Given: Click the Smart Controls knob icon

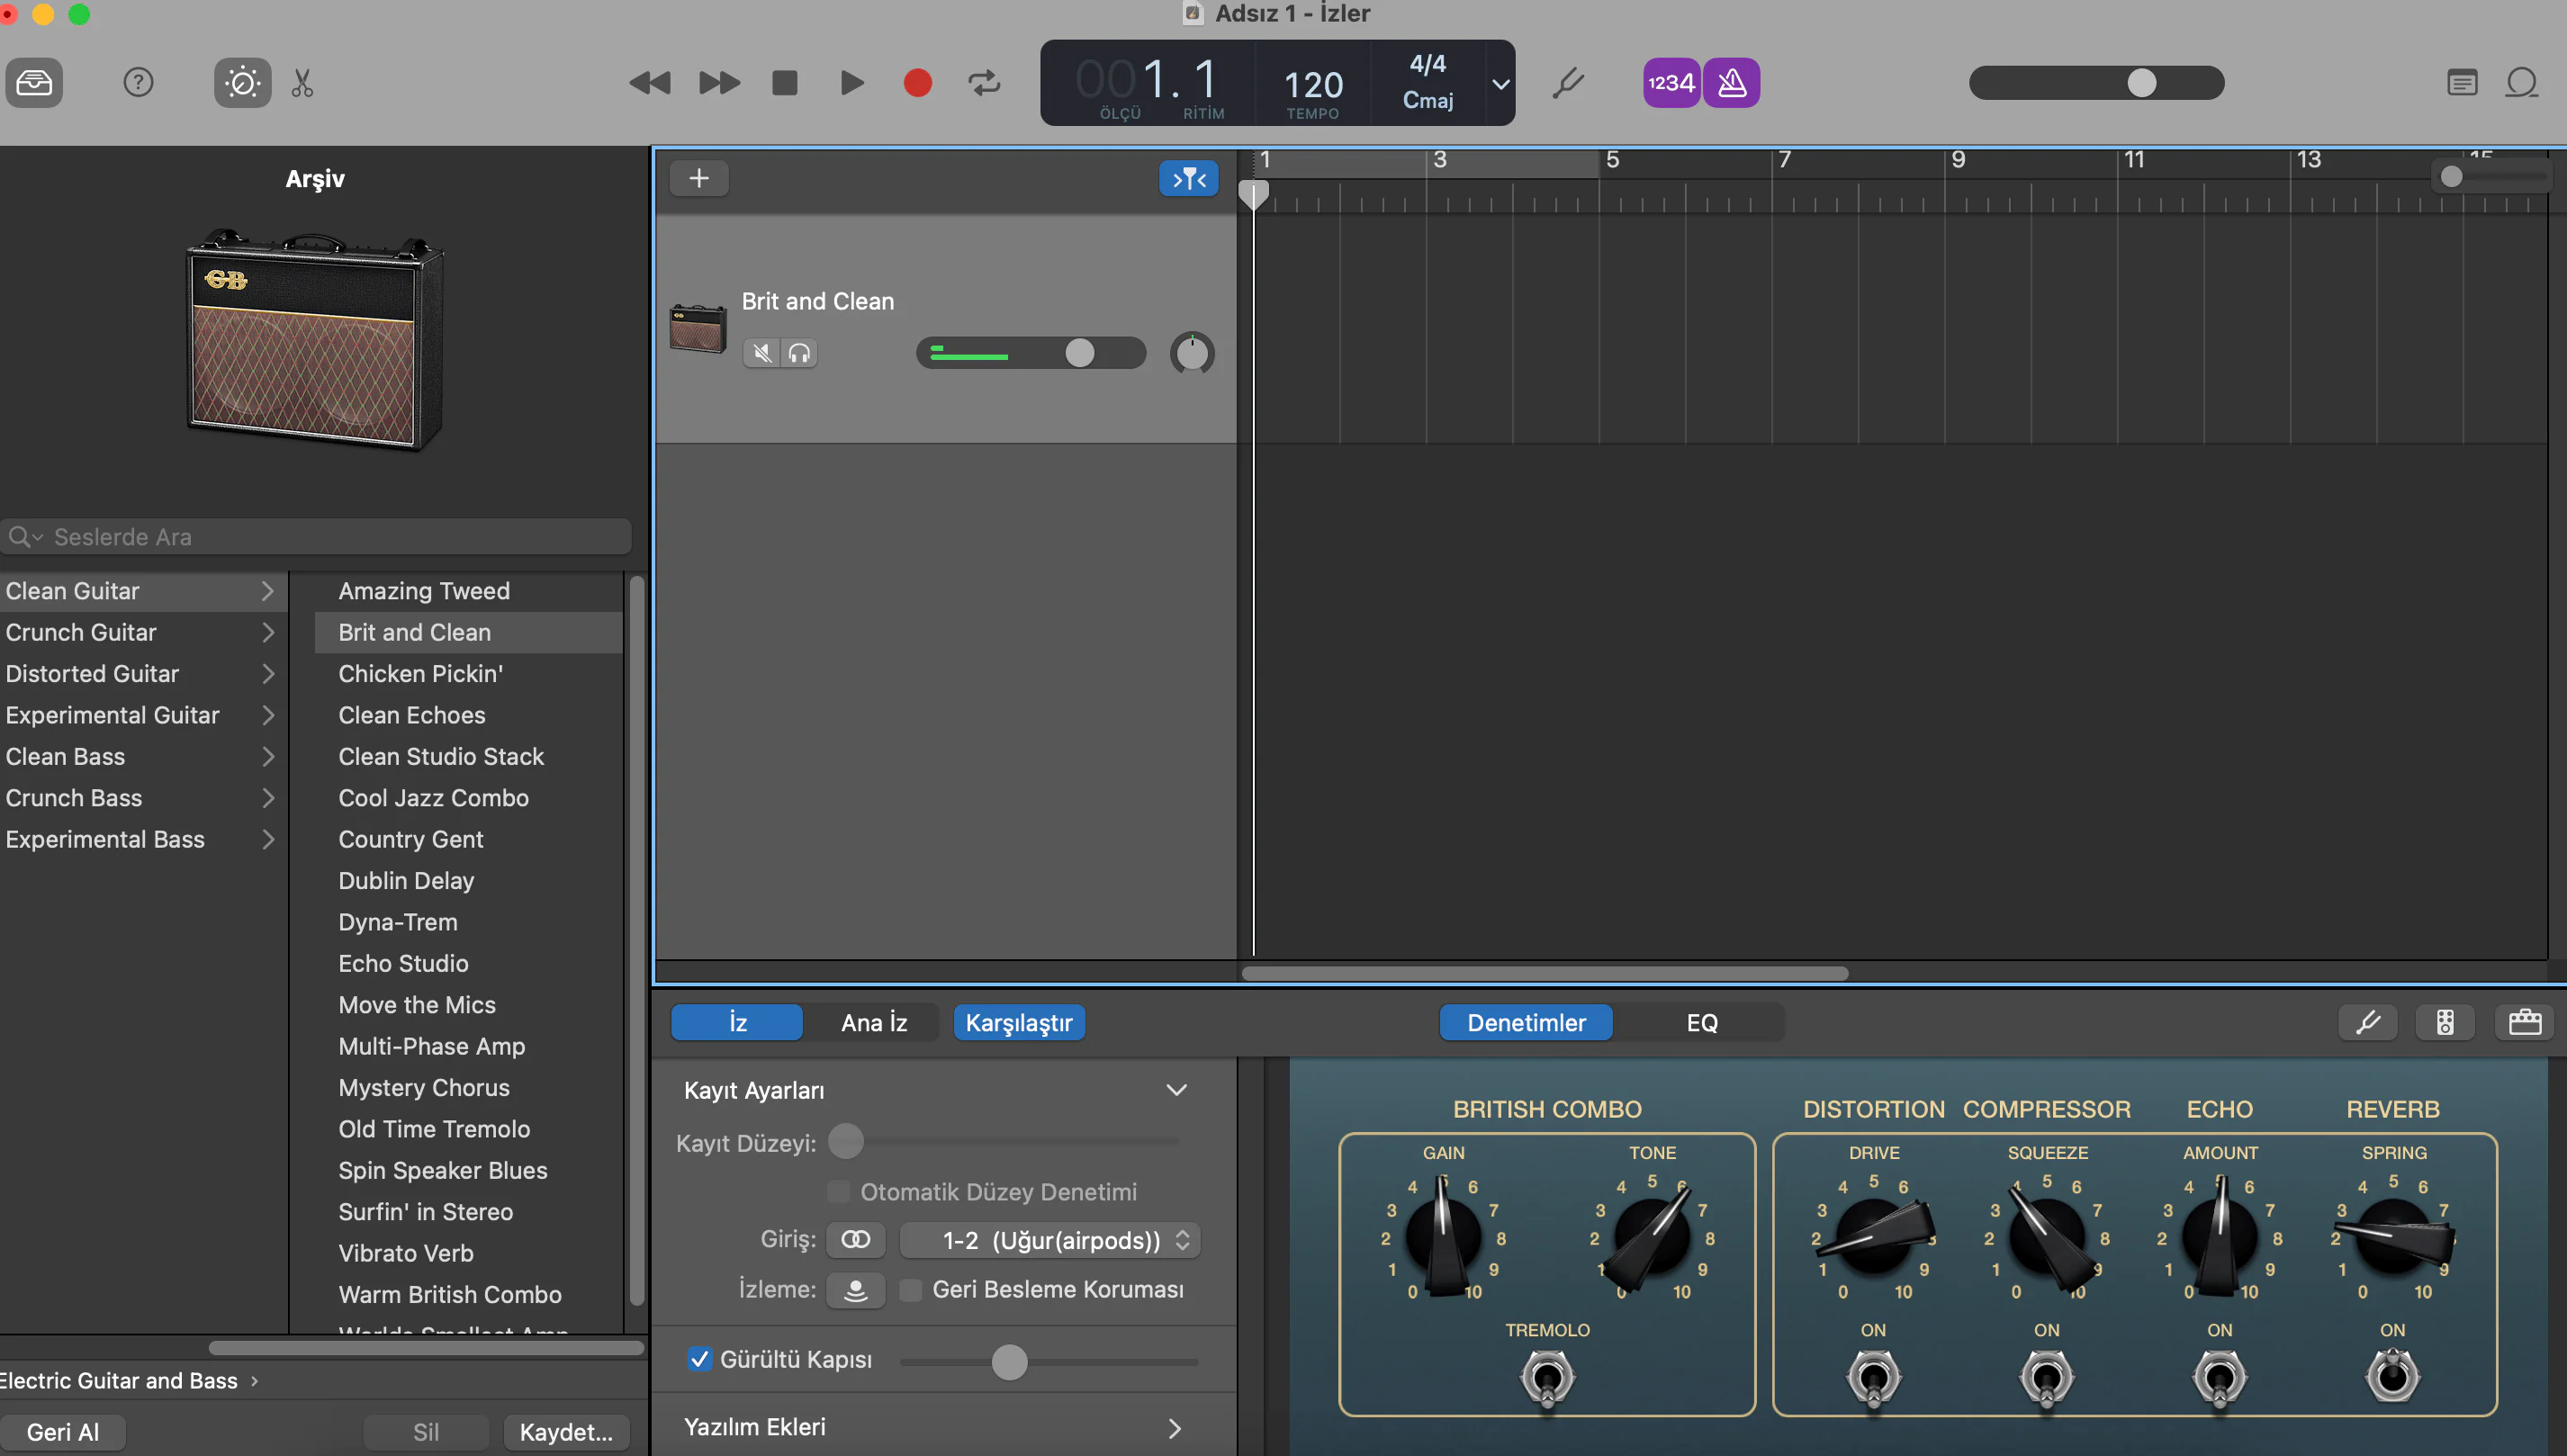Looking at the screenshot, I should click(242, 82).
